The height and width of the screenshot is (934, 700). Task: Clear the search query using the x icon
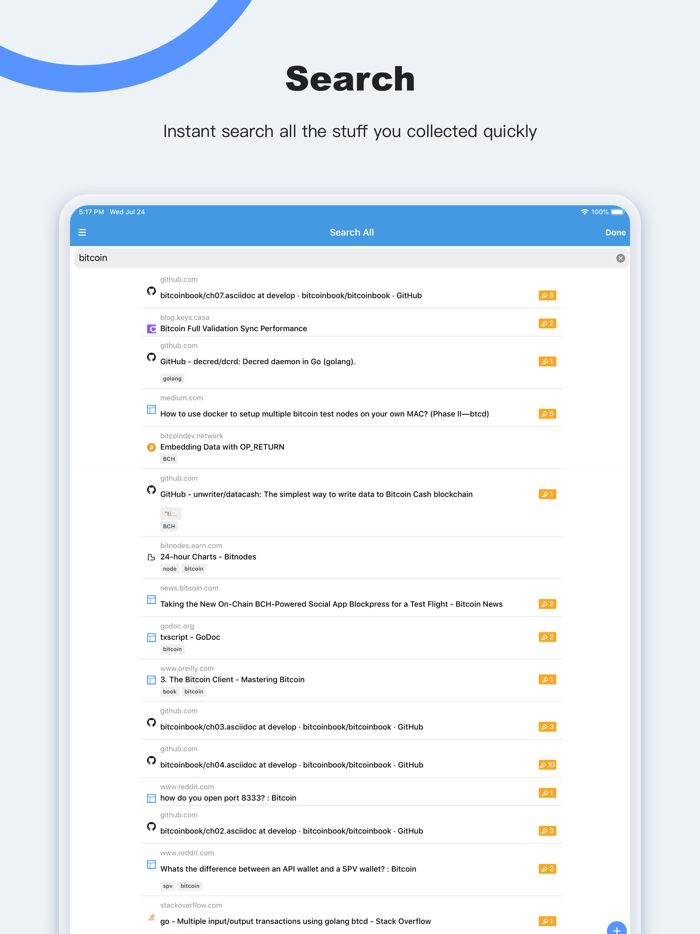point(620,257)
